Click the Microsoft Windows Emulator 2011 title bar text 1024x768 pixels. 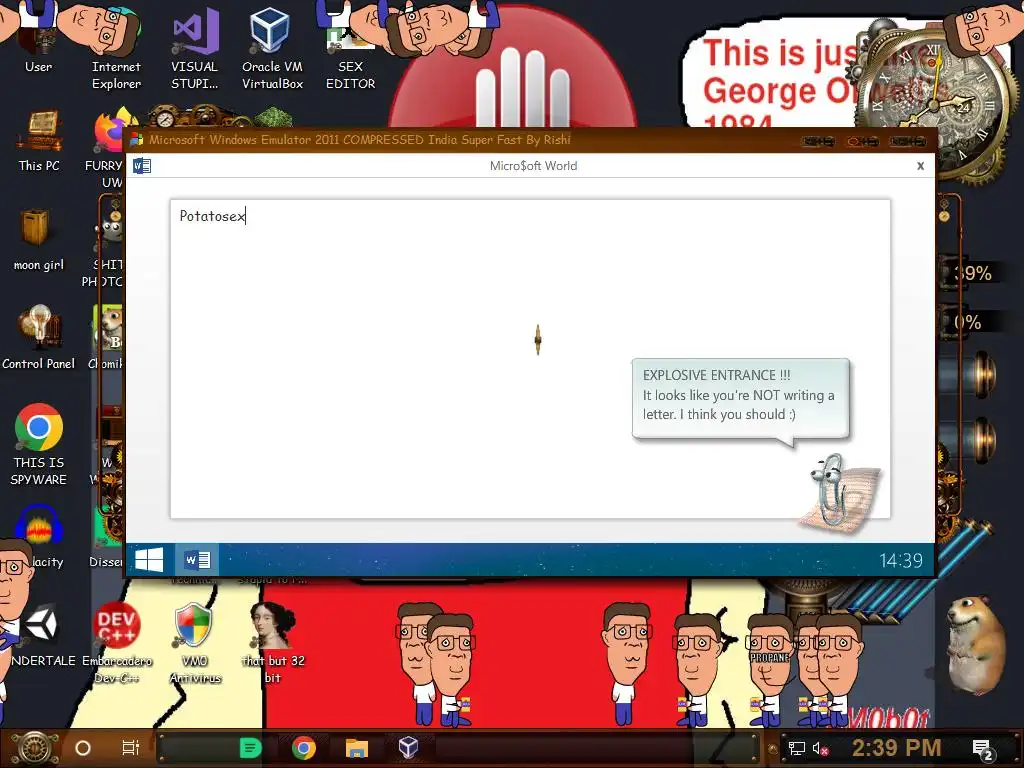point(360,139)
